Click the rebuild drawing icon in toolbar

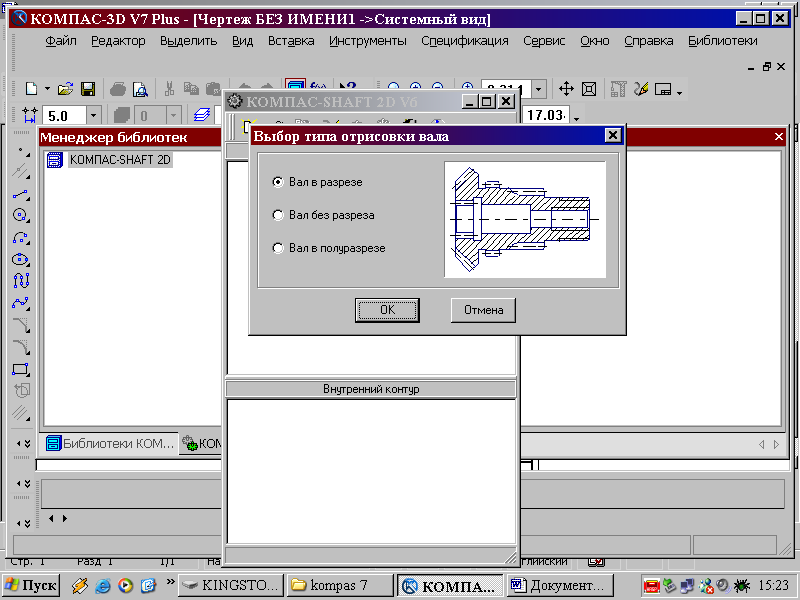coord(618,89)
